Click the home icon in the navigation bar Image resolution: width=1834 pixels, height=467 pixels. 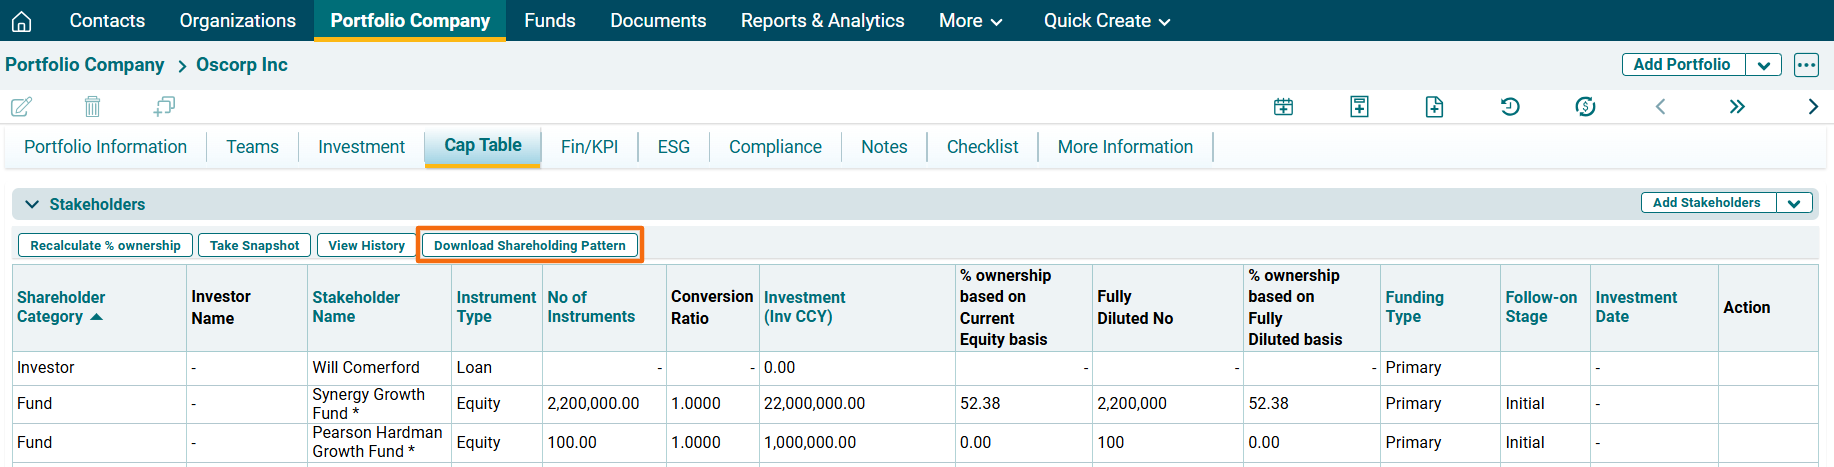(21, 21)
